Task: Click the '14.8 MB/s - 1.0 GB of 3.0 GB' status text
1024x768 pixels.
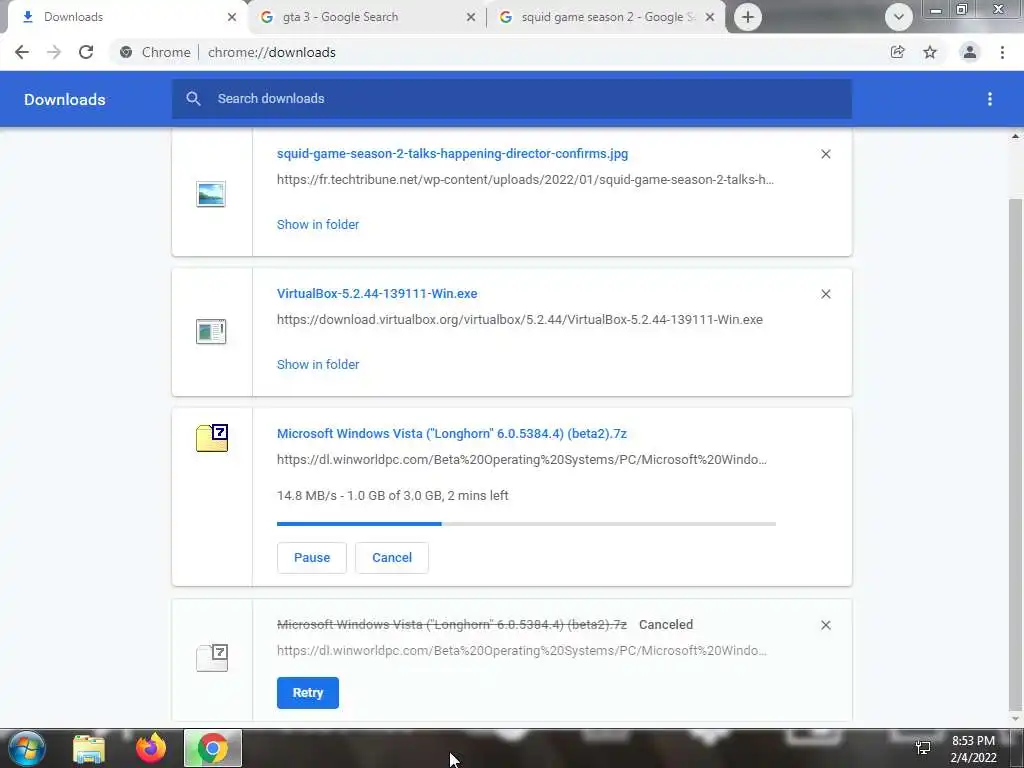Action: [x=392, y=496]
